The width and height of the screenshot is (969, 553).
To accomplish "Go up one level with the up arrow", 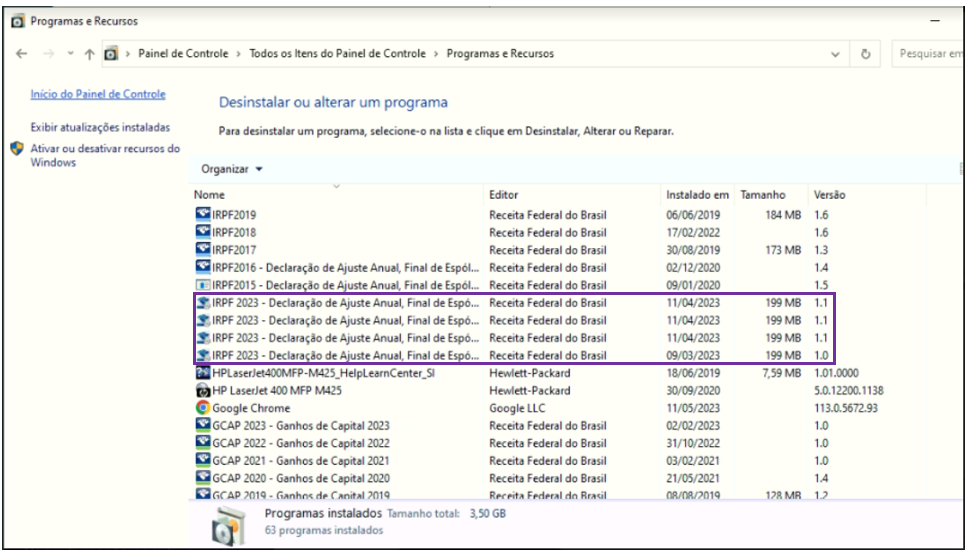I will click(90, 54).
